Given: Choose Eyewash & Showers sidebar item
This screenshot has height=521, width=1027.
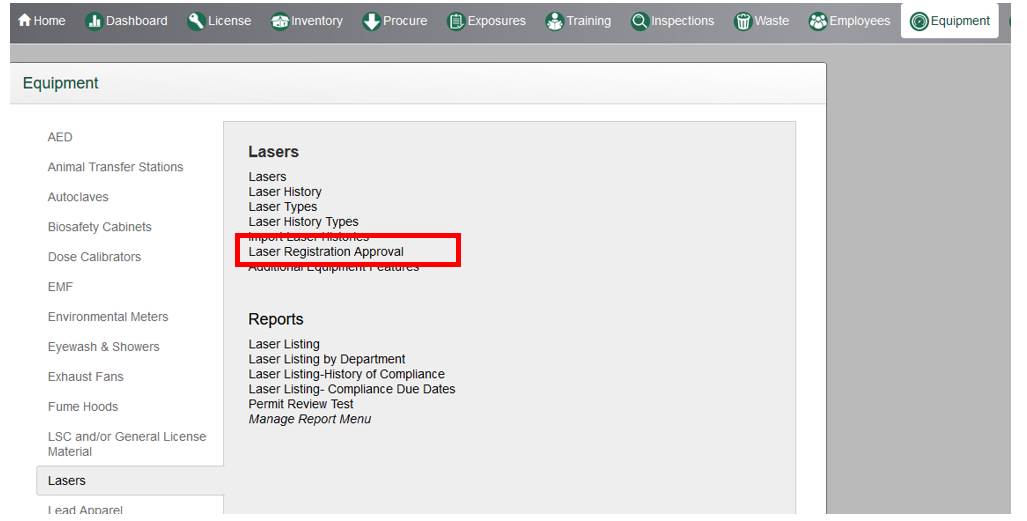Looking at the screenshot, I should click(103, 347).
